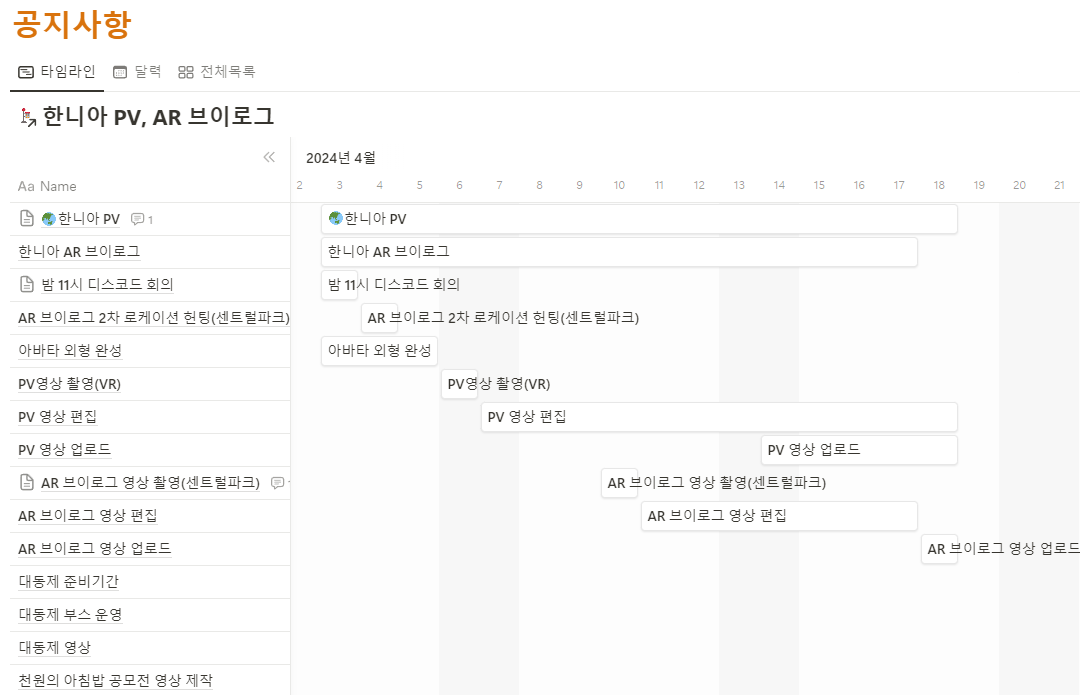Click the page icon beside AR 브이로그 영상 촬영(센트럴파크) row

(28, 483)
